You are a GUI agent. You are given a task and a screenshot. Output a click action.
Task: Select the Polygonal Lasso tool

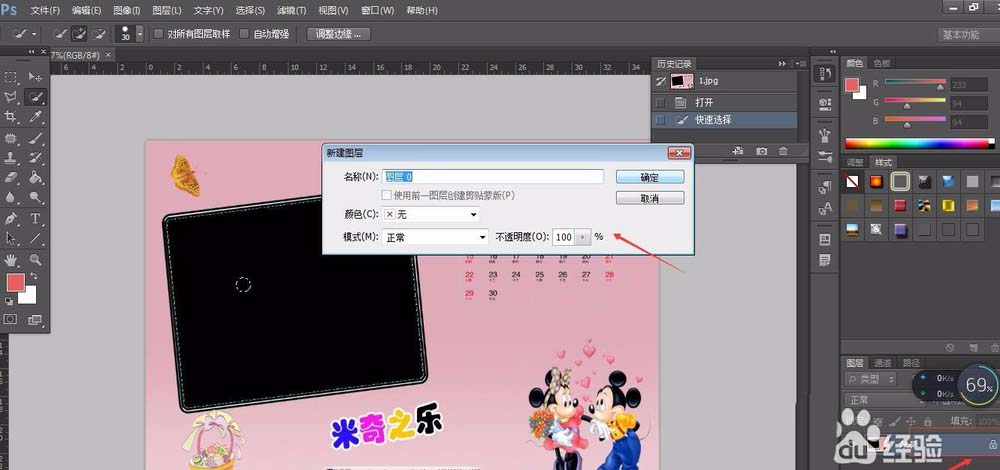tap(11, 97)
